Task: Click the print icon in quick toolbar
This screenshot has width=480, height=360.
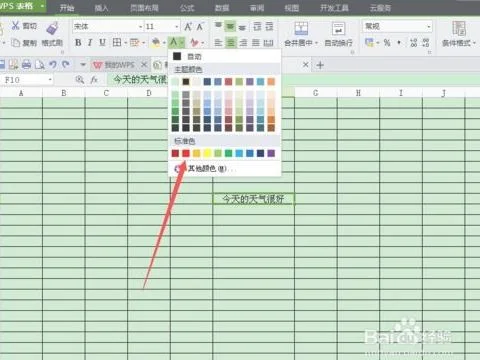Action: [x=26, y=64]
